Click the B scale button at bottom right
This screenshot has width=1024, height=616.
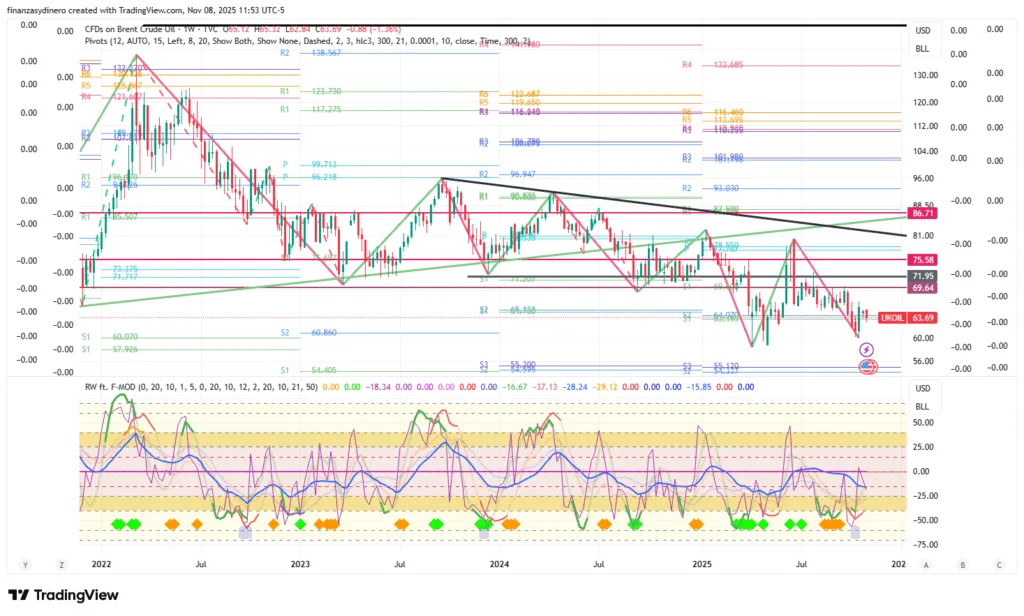click(962, 565)
